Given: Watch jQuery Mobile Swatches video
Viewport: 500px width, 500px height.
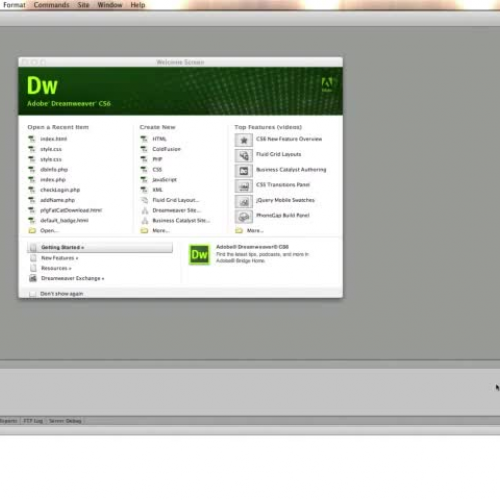Looking at the screenshot, I should pyautogui.click(x=285, y=200).
